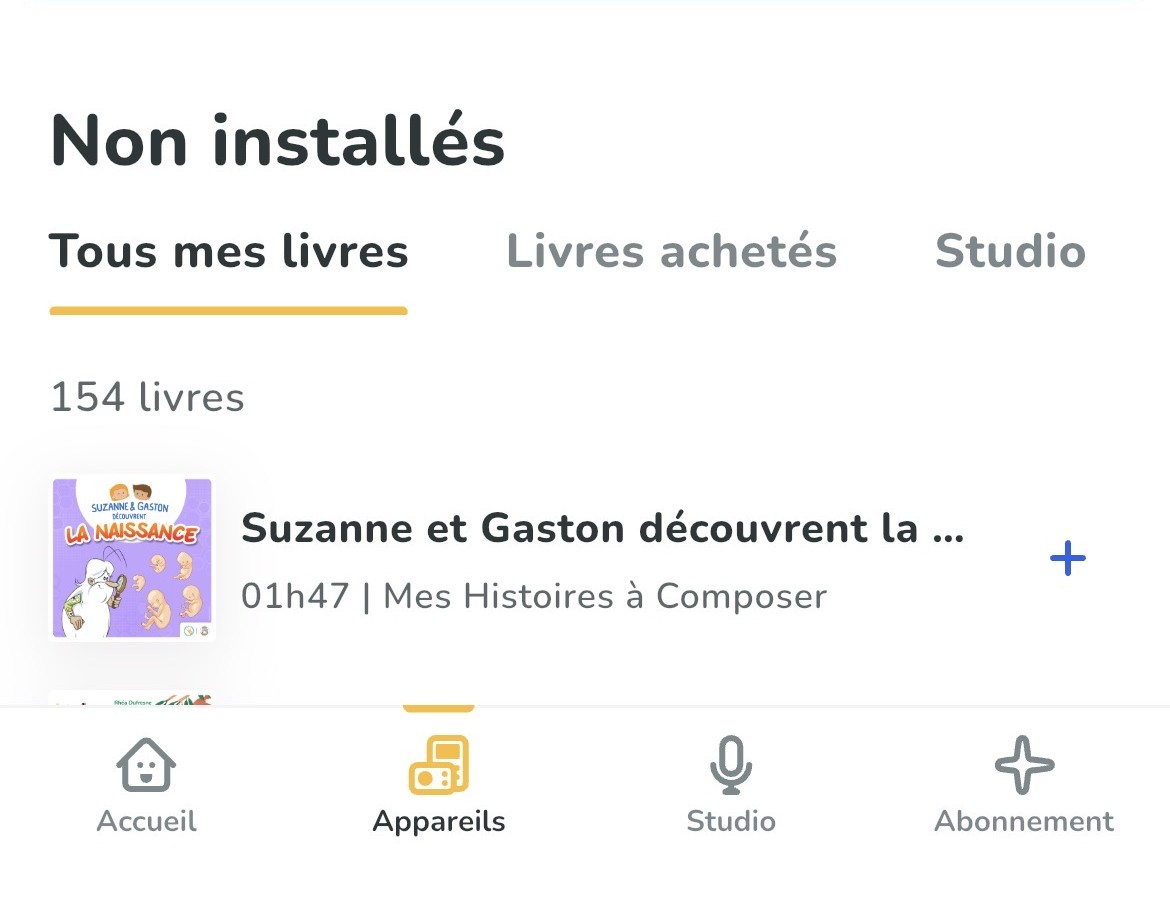Viewport: 1170px width, 907px height.
Task: Tap the 154 livres count text
Action: (147, 397)
